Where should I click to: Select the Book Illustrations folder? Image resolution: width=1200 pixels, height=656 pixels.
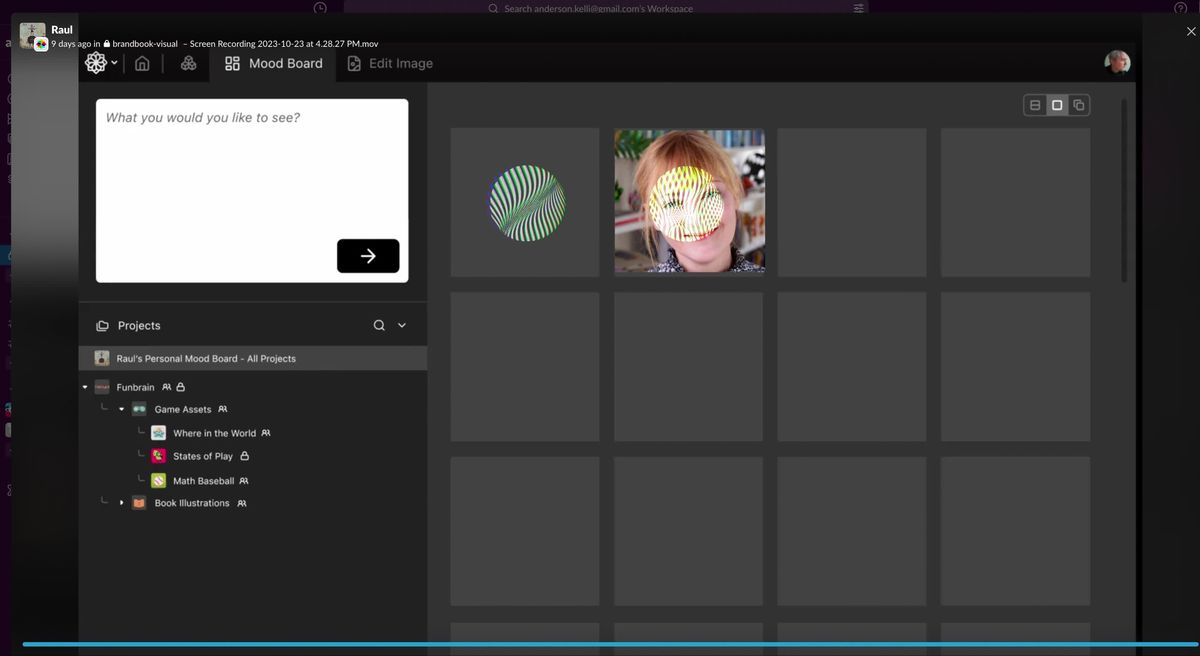(192, 503)
